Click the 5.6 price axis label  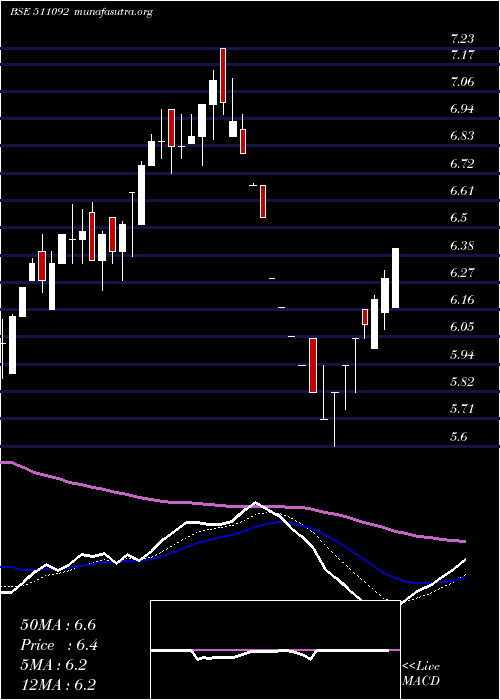459,437
